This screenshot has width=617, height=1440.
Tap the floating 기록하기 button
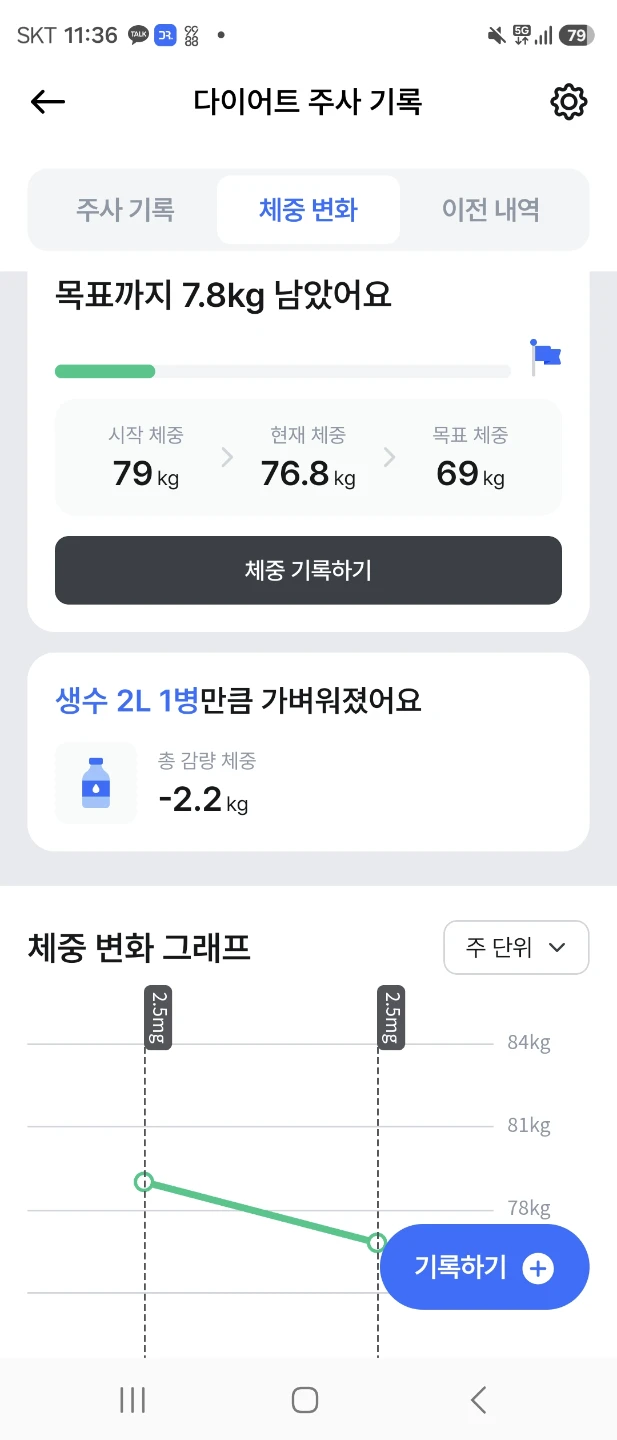point(485,1267)
